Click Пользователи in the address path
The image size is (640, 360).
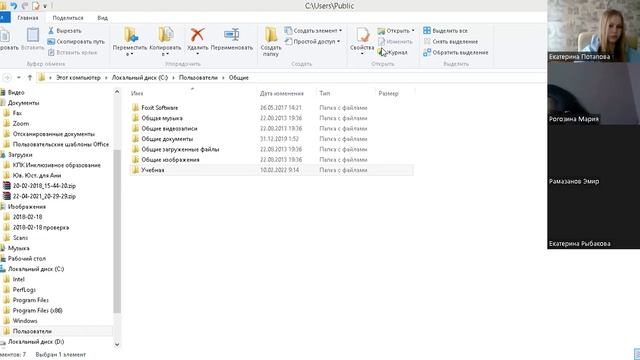[198, 78]
